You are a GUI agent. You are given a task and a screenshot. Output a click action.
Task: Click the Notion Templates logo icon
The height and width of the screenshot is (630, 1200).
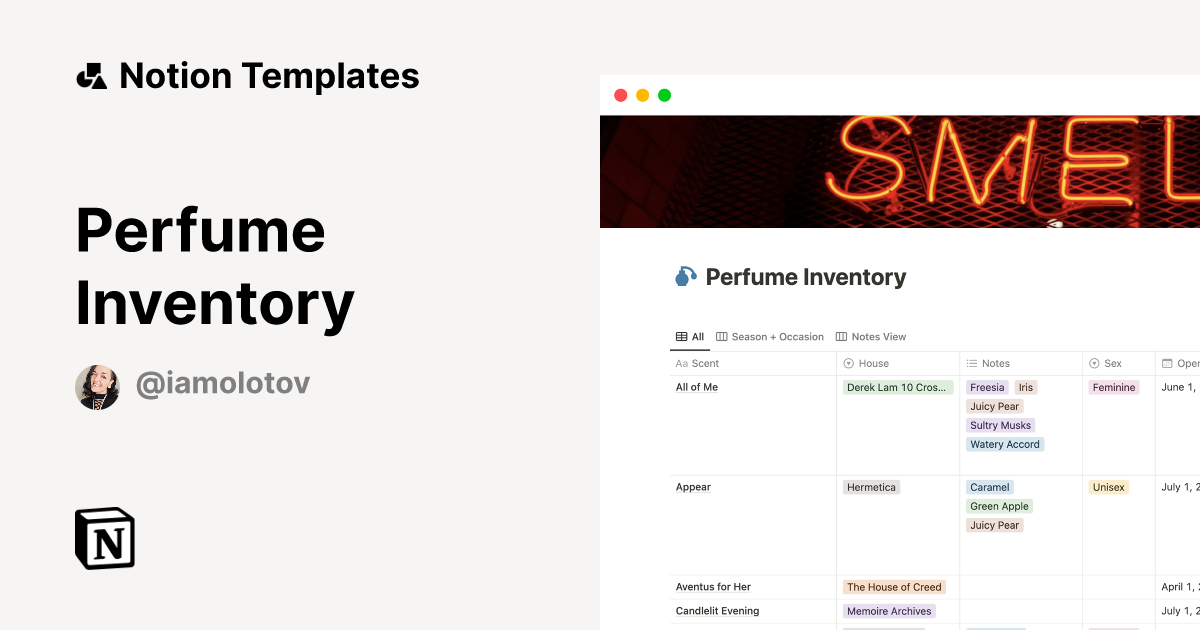click(x=91, y=75)
